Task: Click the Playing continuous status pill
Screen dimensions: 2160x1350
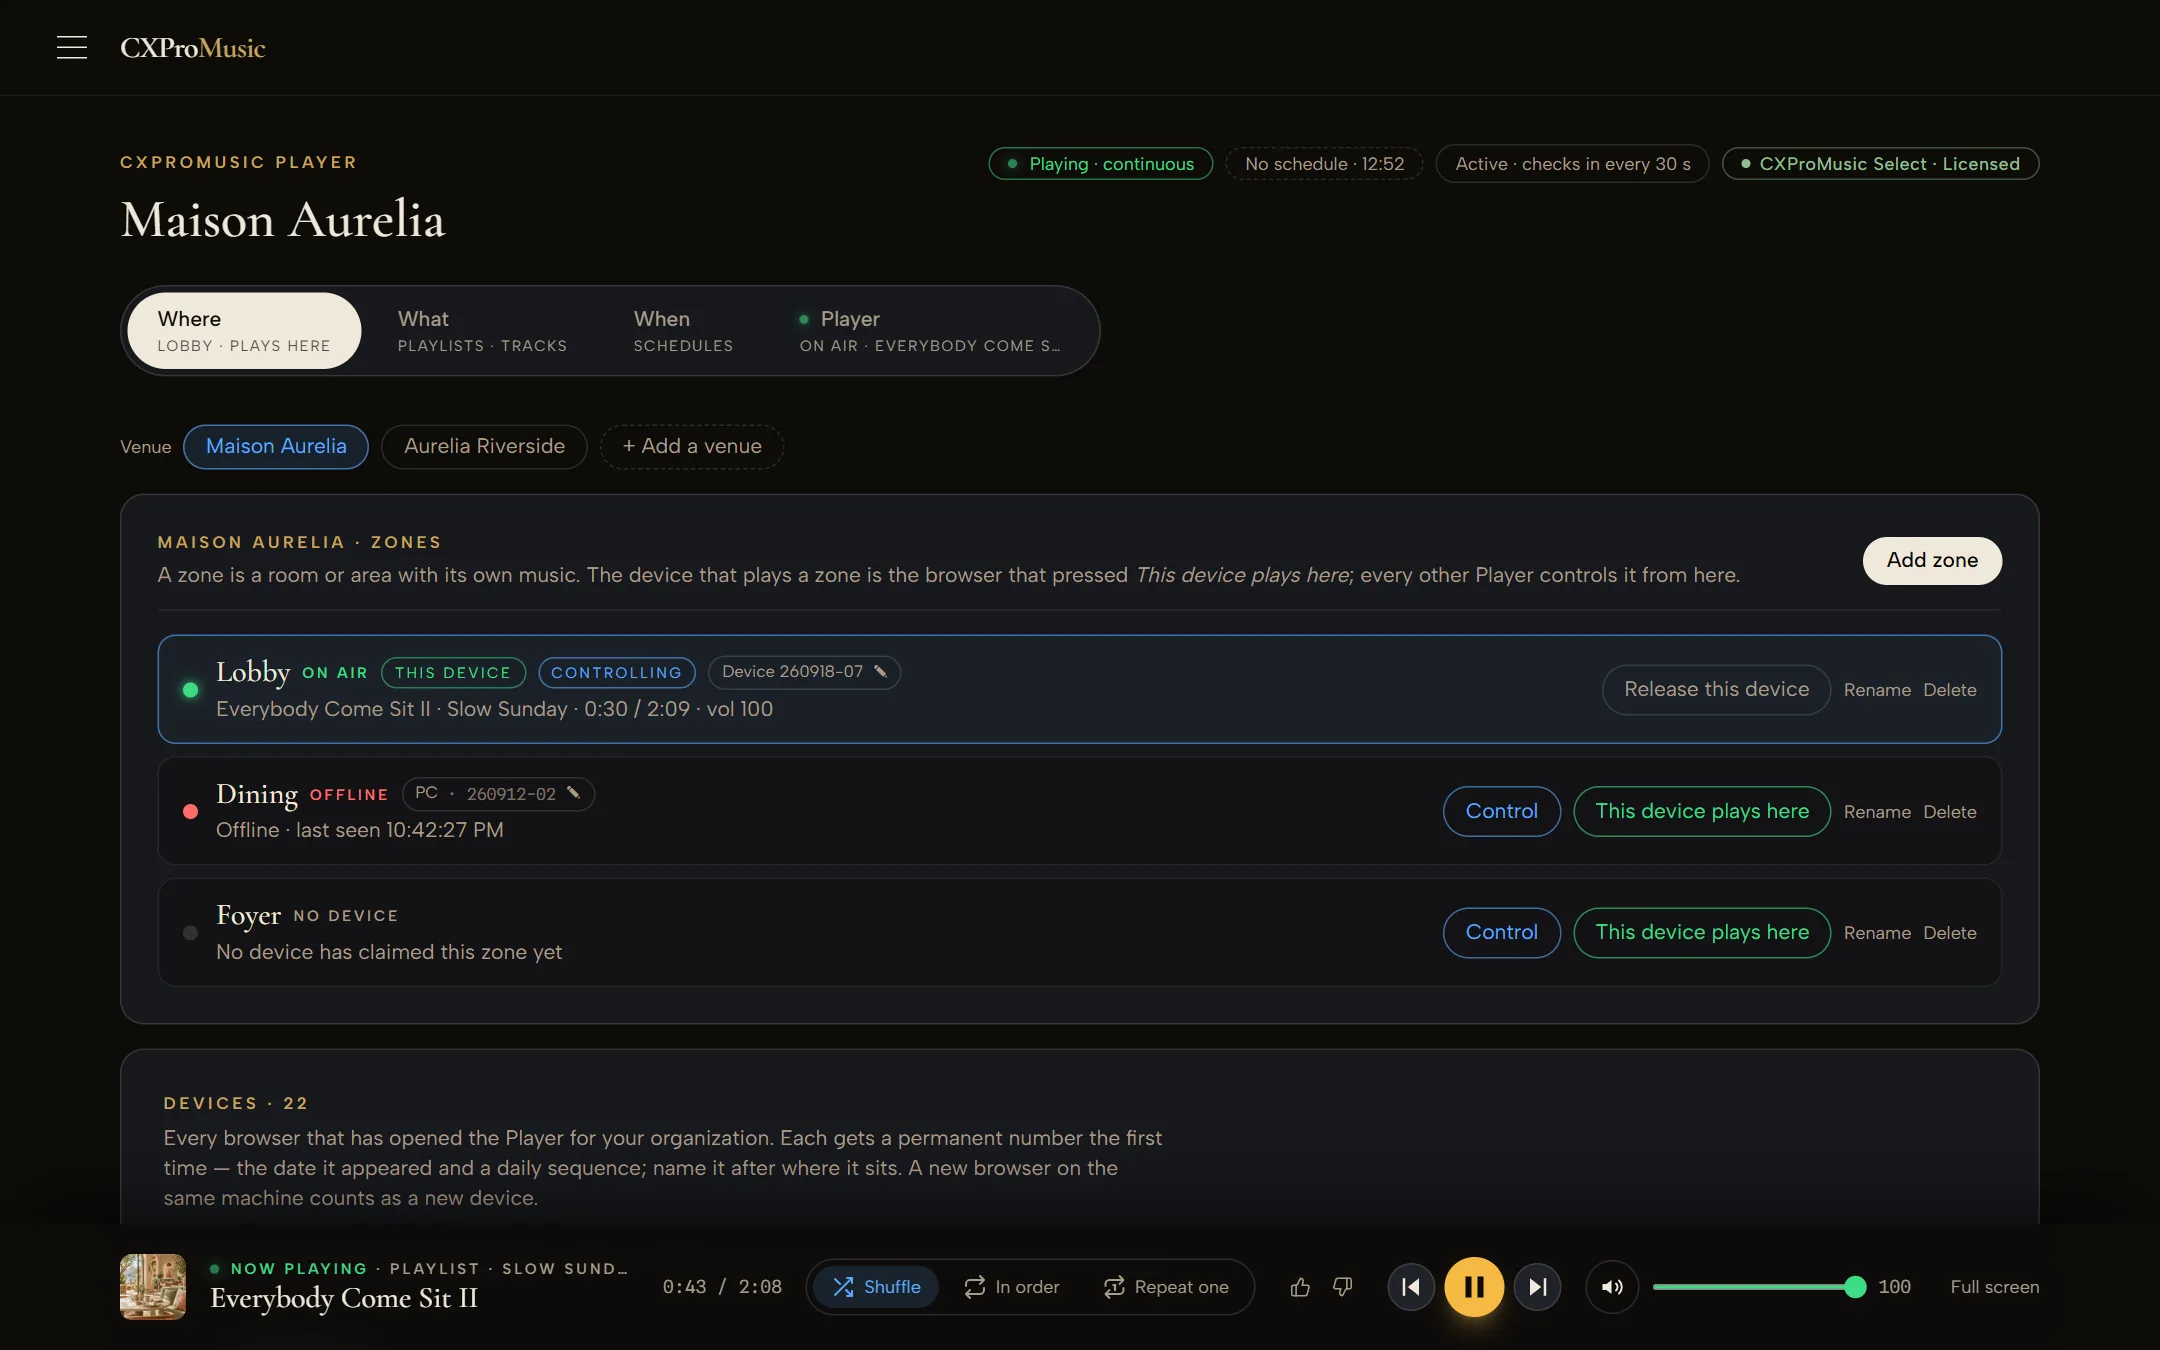Action: coord(1100,163)
